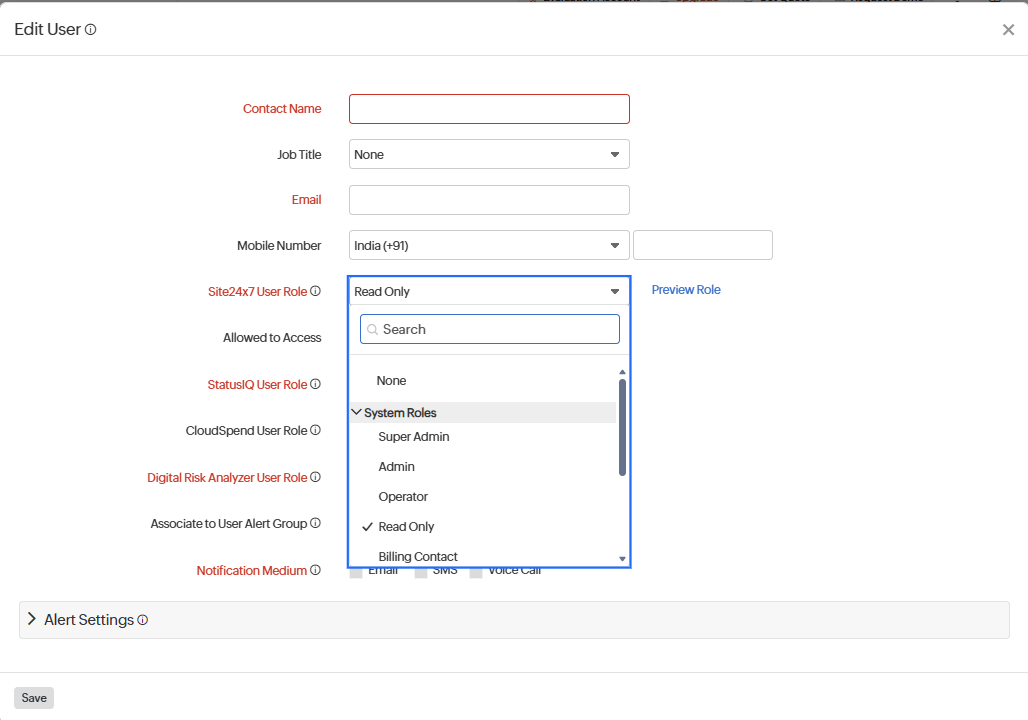Click info icon beside Digital Risk Analyzer User Role
The height and width of the screenshot is (720, 1028).
point(315,477)
